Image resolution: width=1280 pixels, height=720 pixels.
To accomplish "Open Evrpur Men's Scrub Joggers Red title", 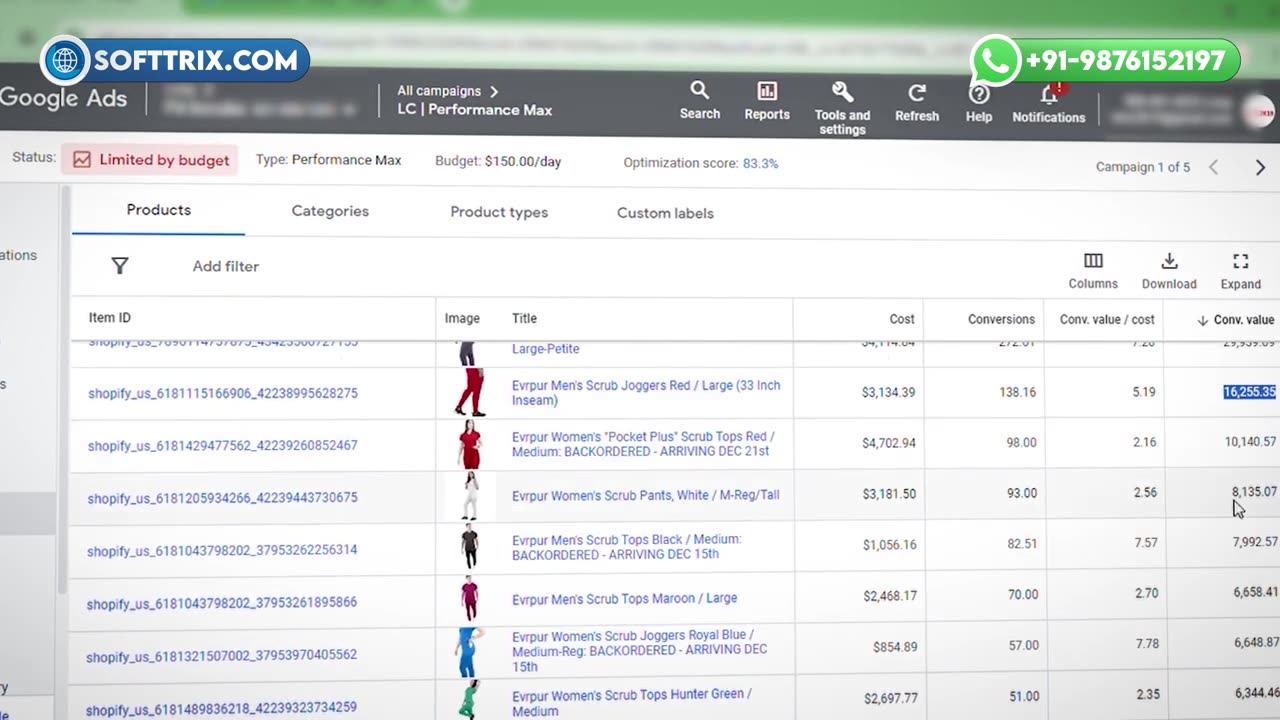I will click(x=646, y=392).
